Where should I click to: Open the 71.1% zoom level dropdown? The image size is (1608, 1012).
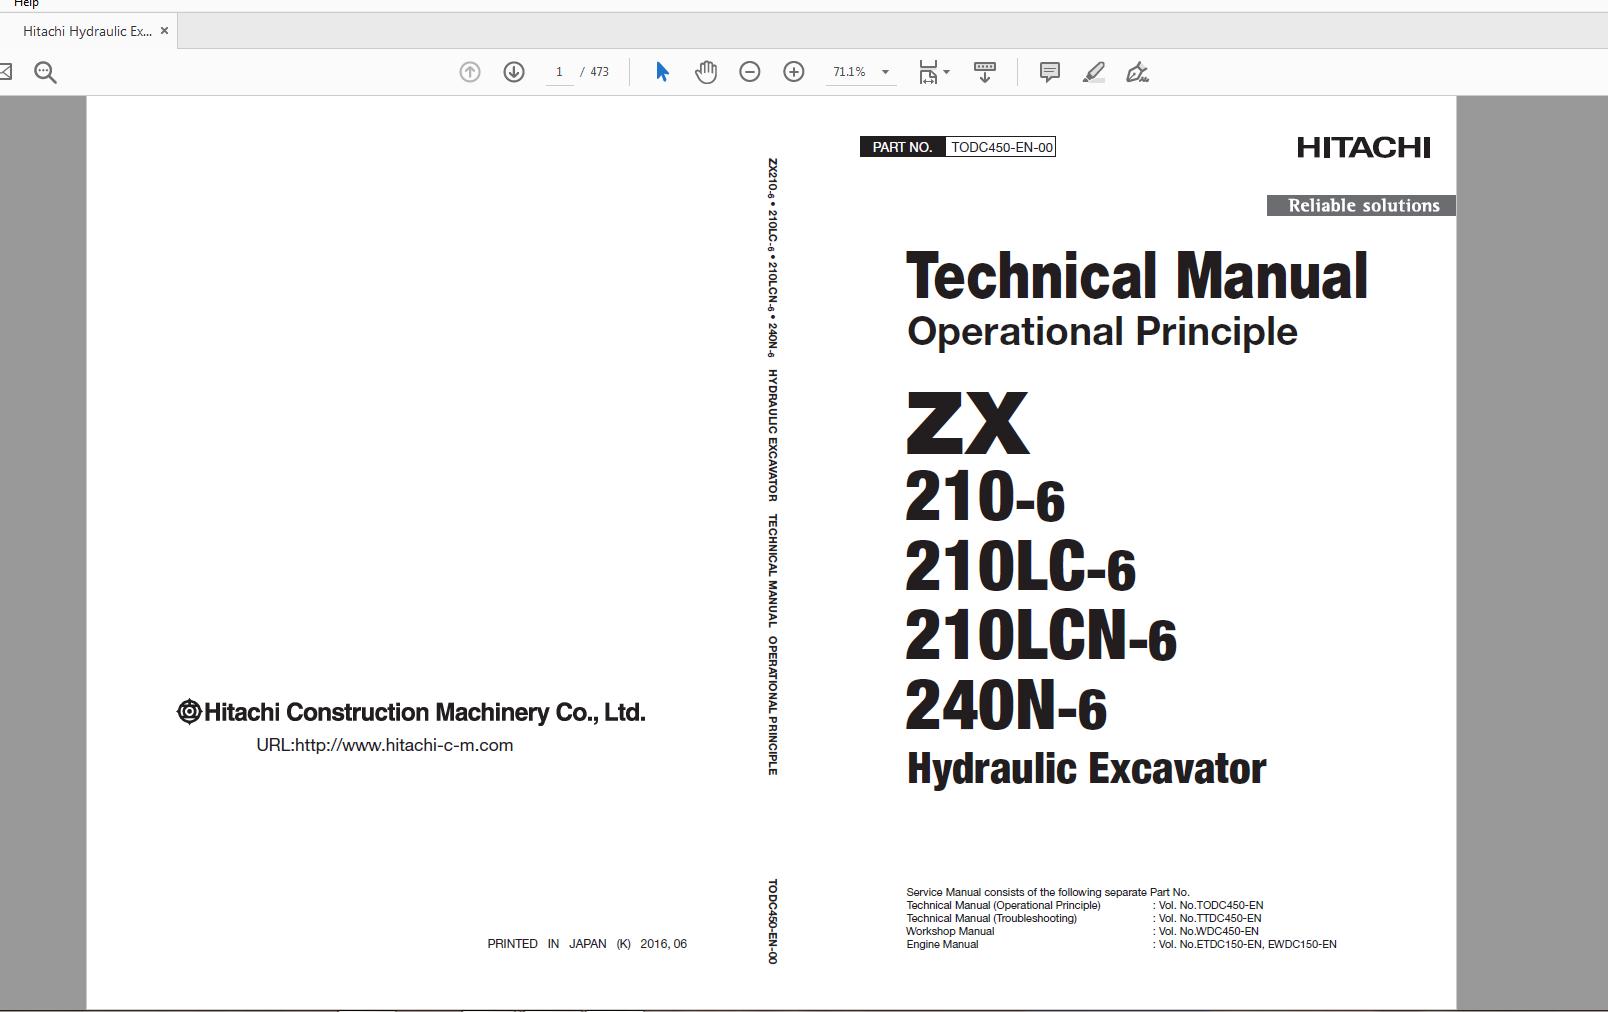tap(885, 72)
